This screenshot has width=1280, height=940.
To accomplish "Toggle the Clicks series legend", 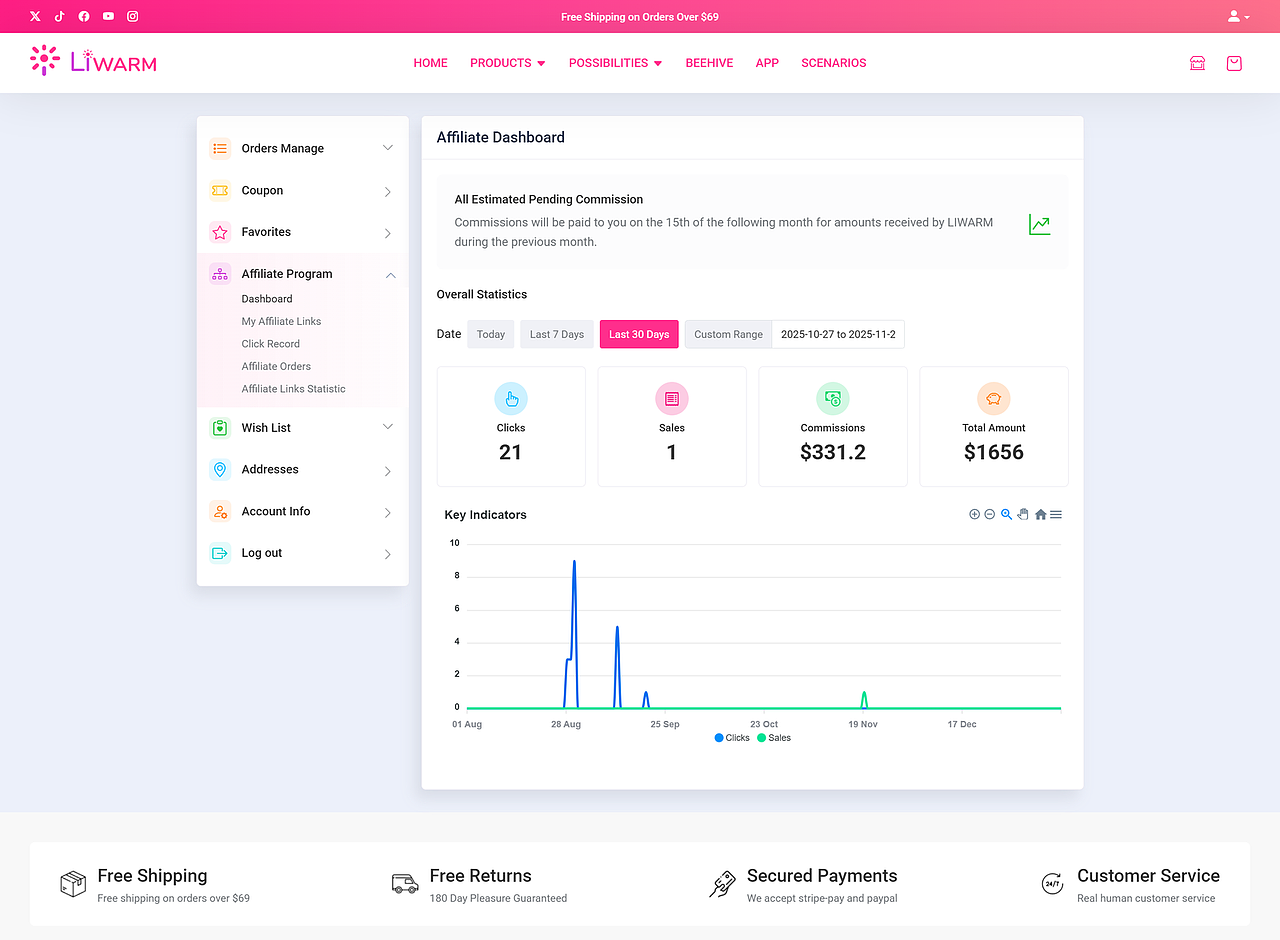I will [x=732, y=738].
